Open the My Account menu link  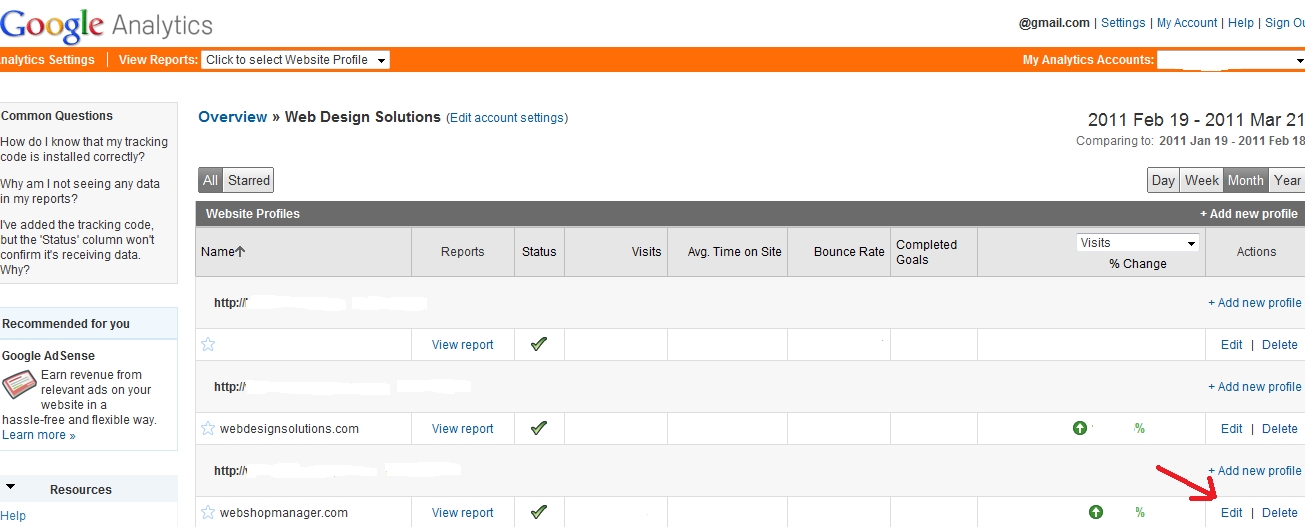(1187, 23)
